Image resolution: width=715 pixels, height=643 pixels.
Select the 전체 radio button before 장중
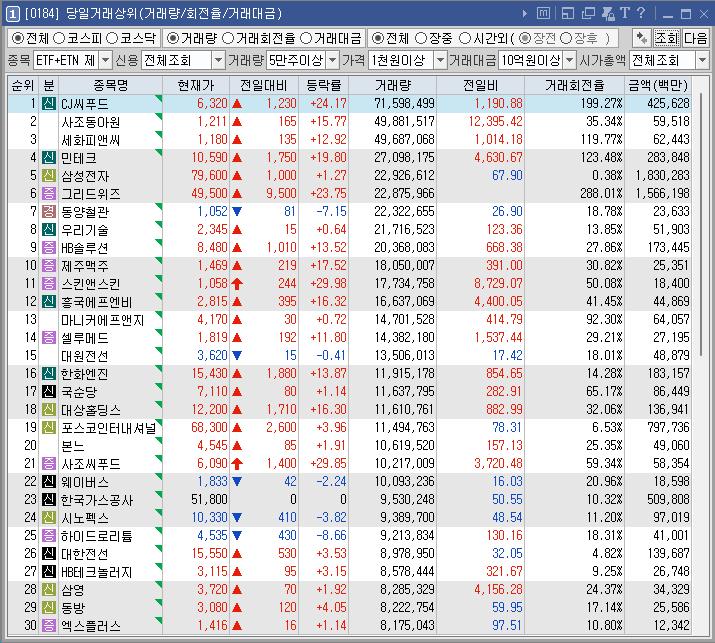point(378,38)
